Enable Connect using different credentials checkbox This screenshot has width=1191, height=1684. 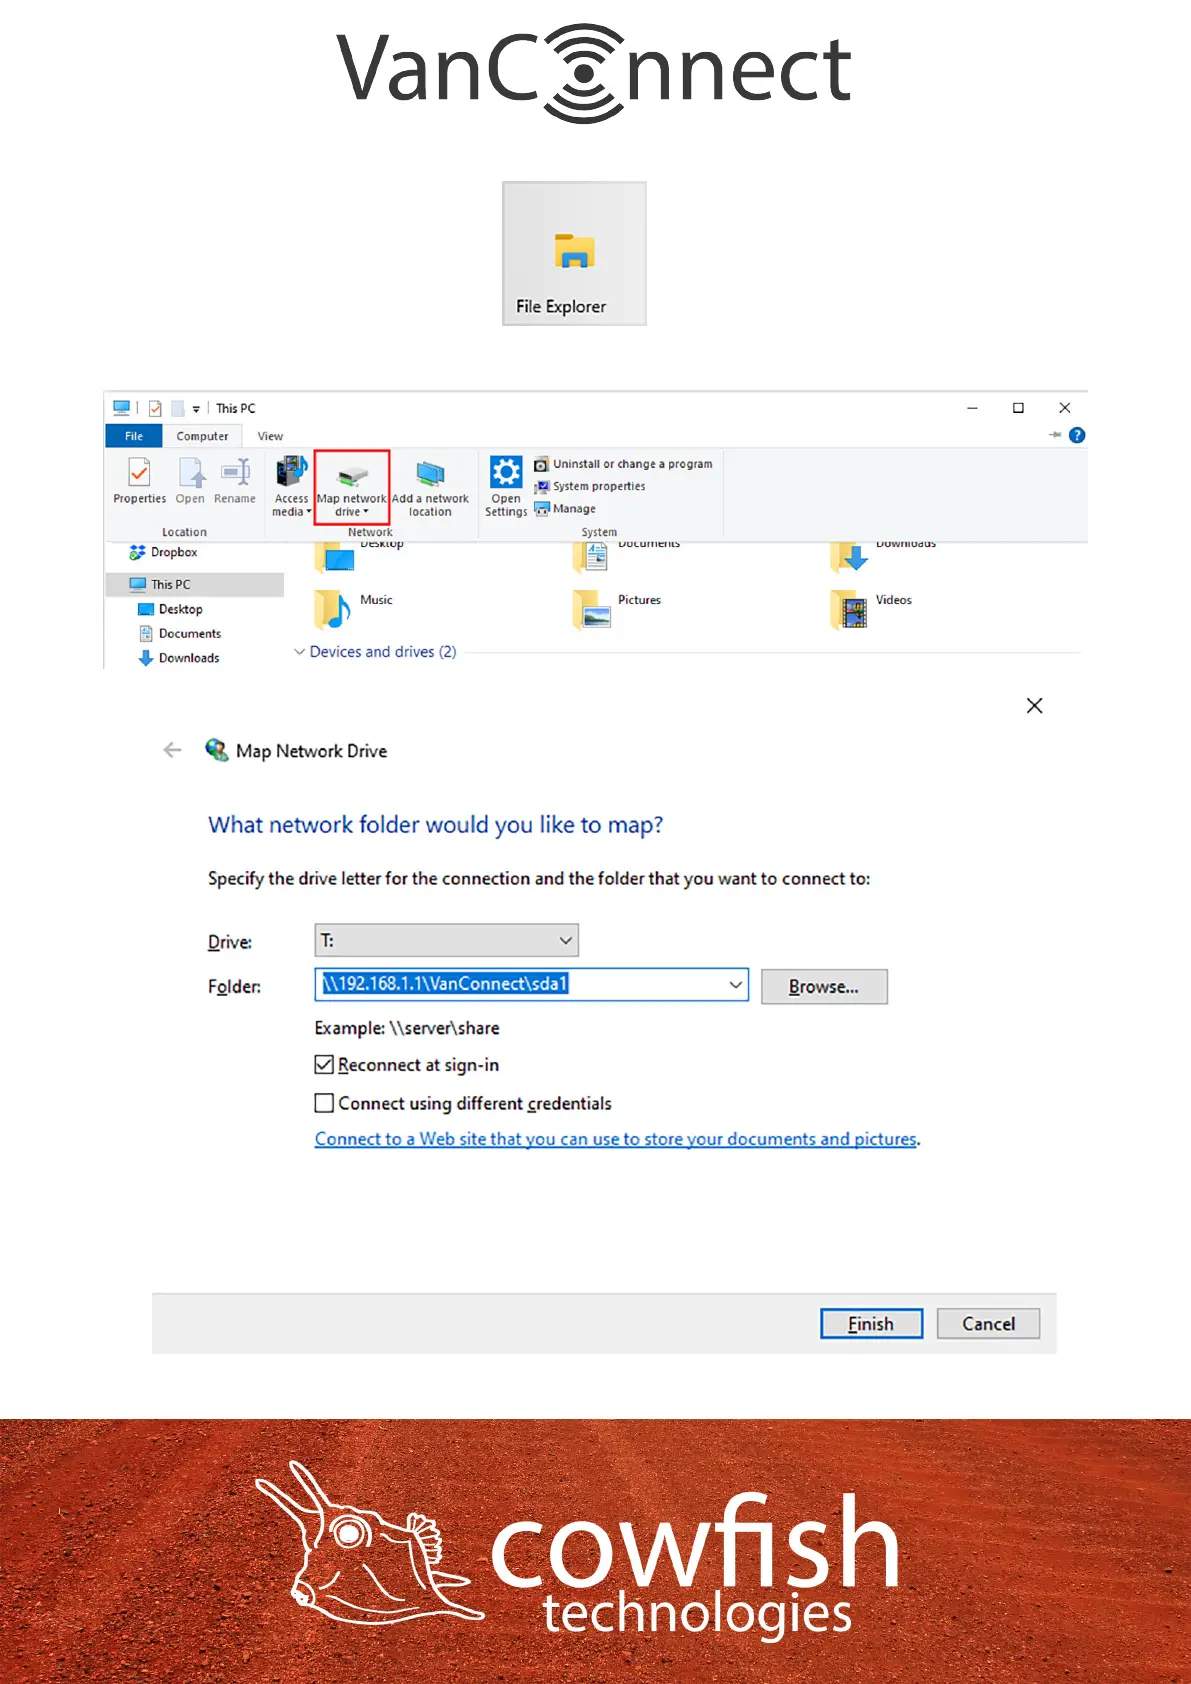tap(324, 1103)
